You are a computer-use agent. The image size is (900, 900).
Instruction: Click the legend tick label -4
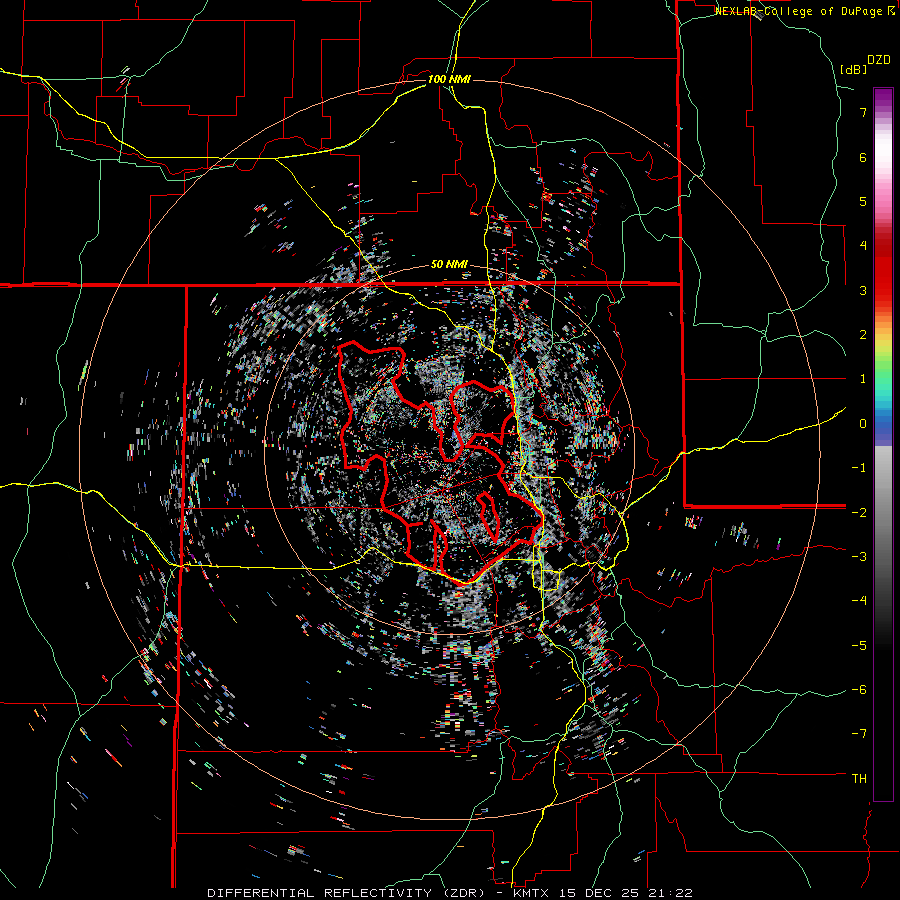click(859, 600)
